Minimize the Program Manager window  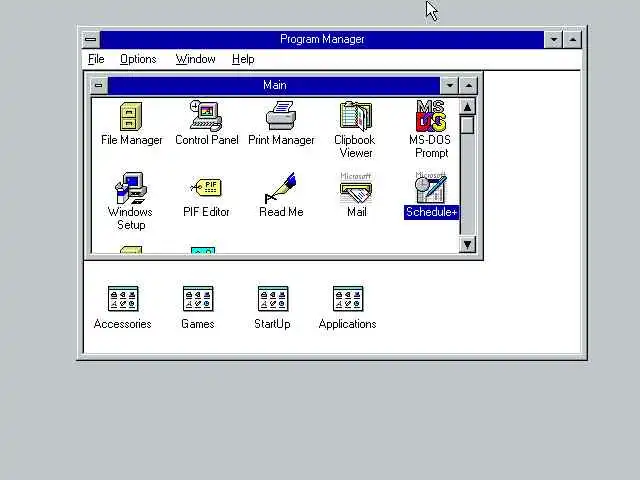[553, 40]
